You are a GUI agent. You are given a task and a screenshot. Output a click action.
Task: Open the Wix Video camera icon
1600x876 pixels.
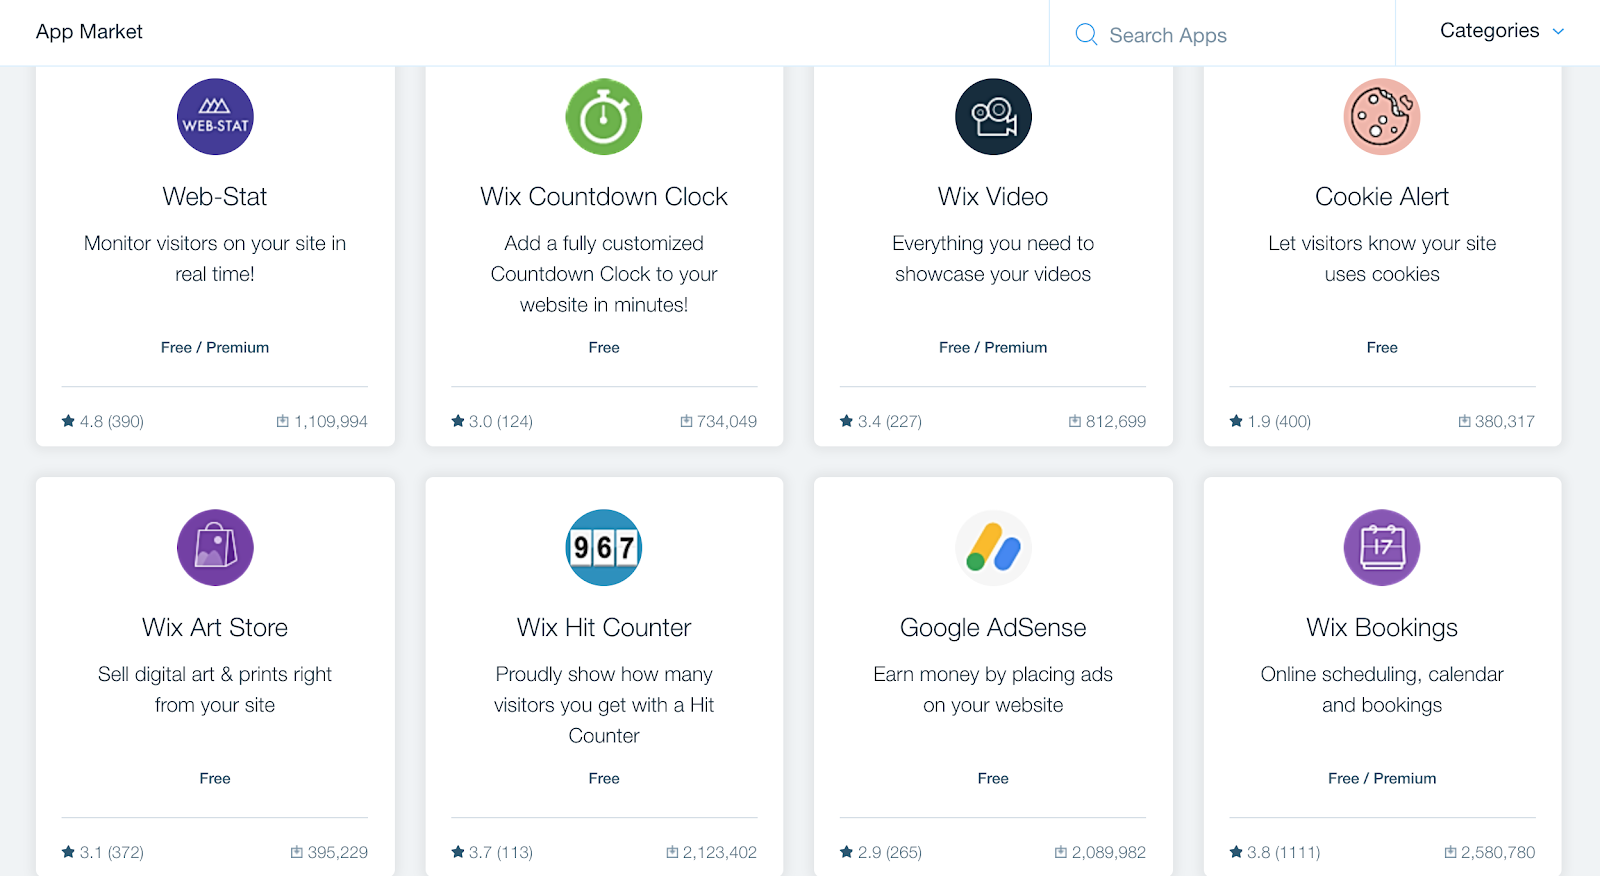tap(993, 117)
